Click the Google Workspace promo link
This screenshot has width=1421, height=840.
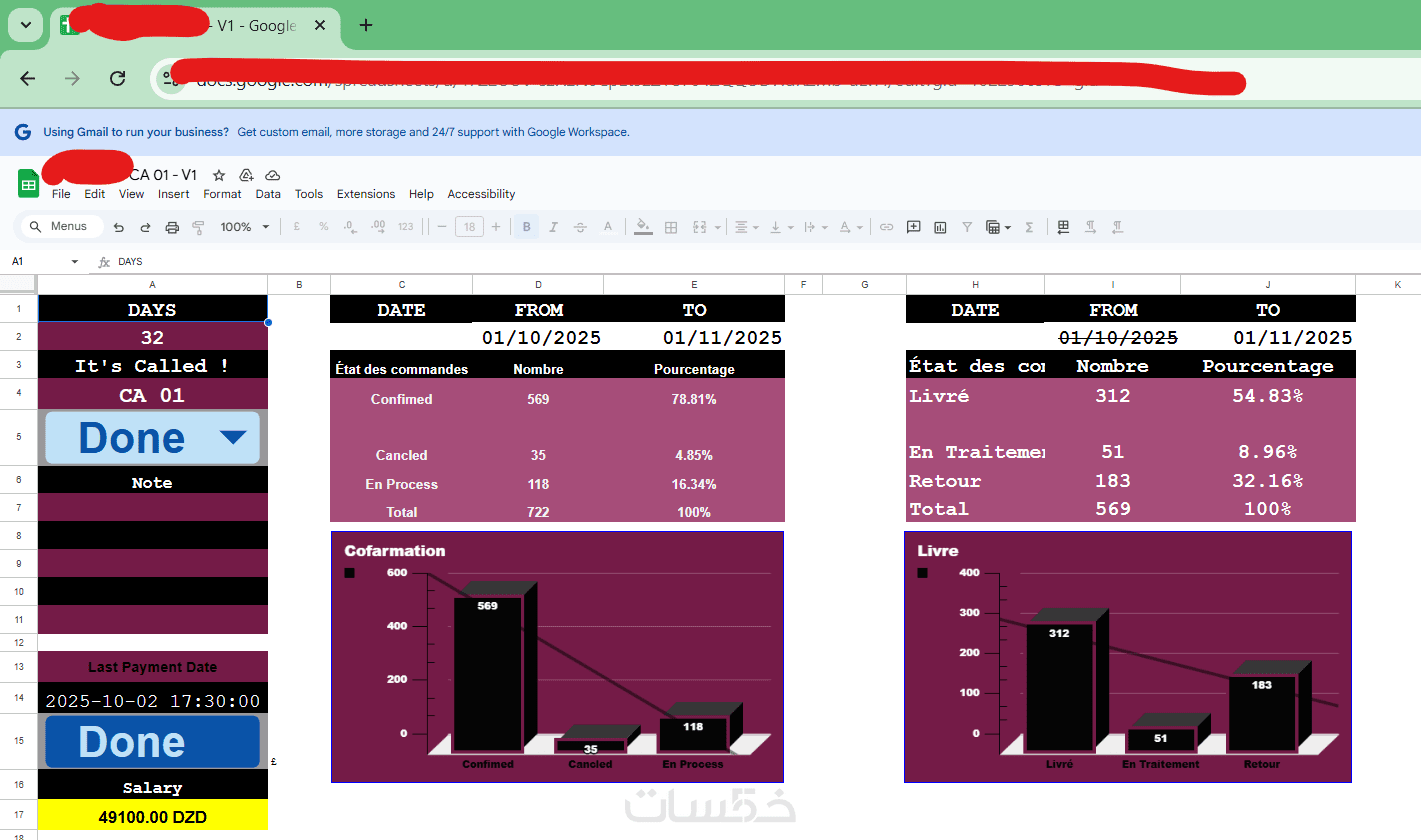coord(434,132)
